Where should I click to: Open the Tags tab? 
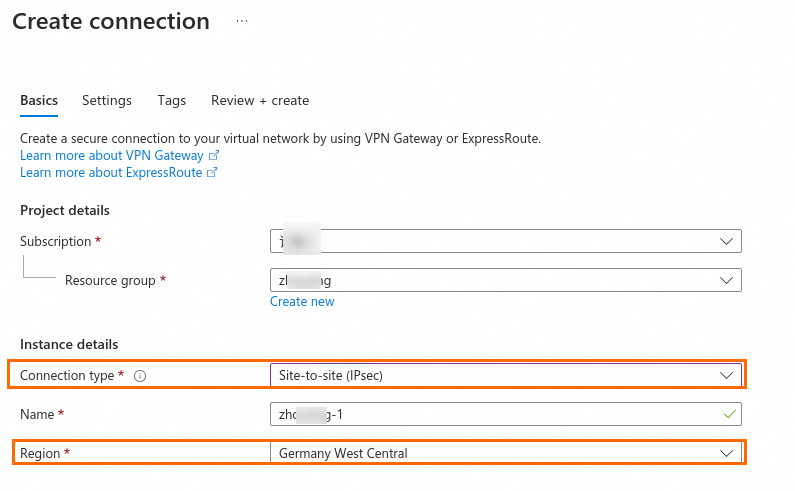[172, 101]
